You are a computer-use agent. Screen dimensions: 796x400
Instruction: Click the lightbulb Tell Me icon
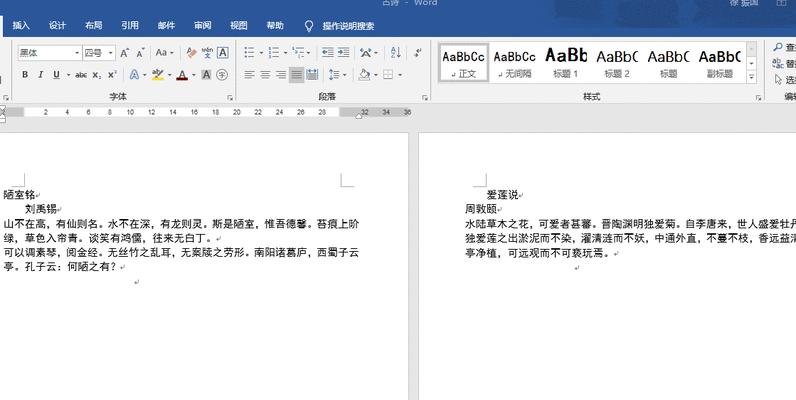tap(309, 26)
